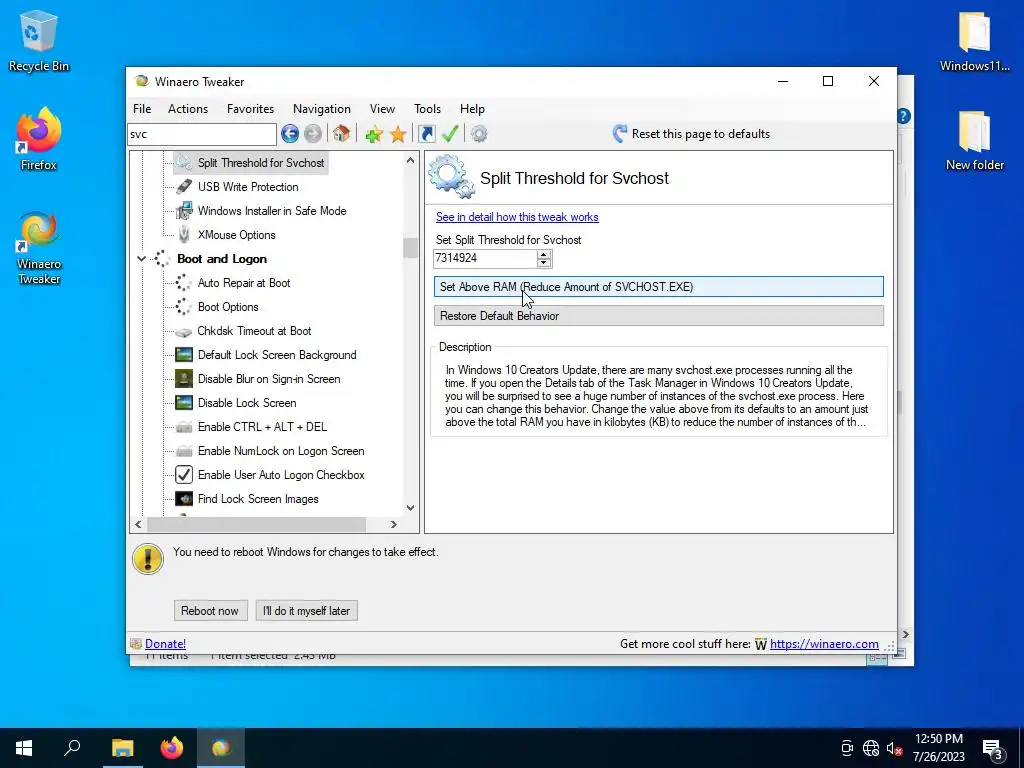Click I'll do it myself later
Viewport: 1024px width, 768px height.
pos(306,611)
